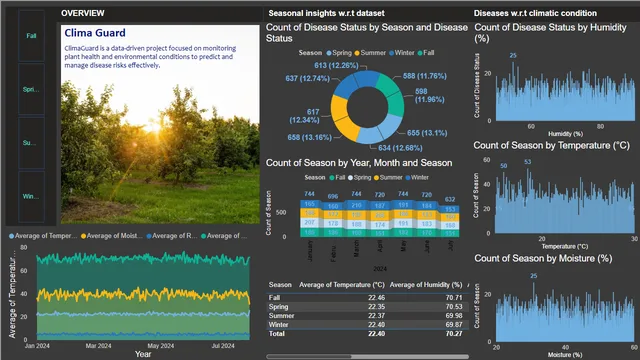Screen dimensions: 640x360
Task: Click the Fall dot in donut chart legend
Action: (x=420, y=53)
